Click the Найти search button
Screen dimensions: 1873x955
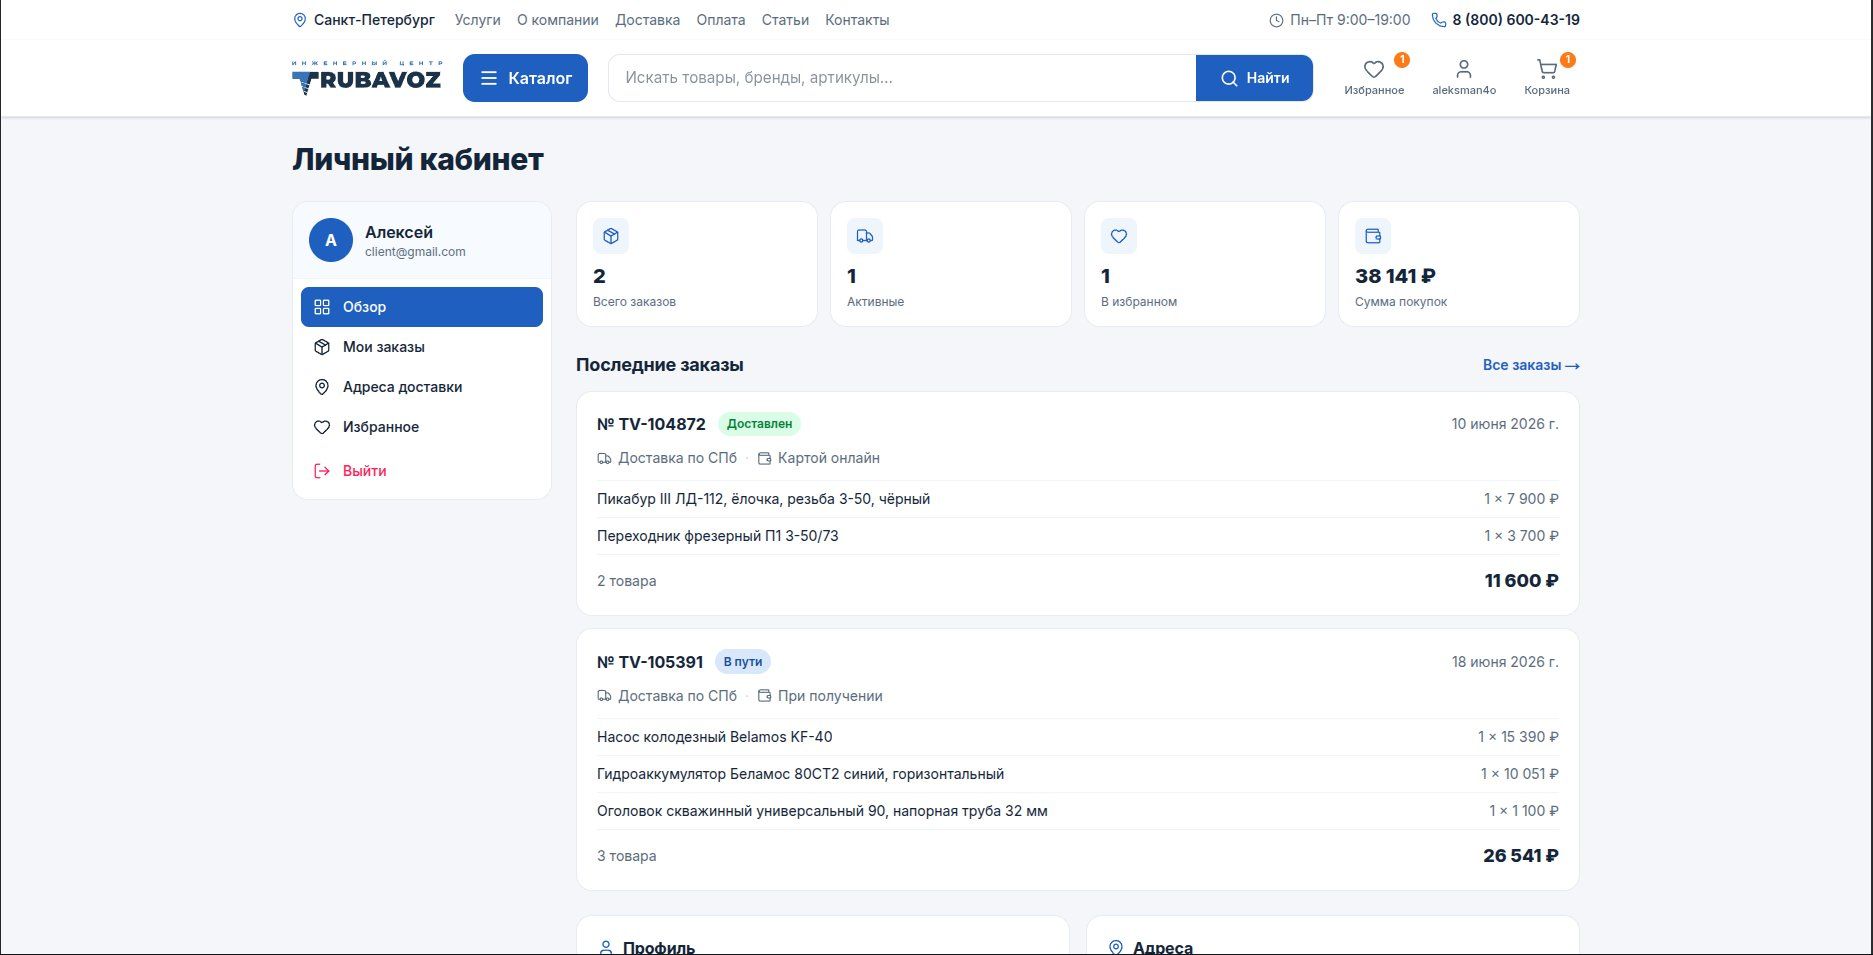tap(1254, 78)
